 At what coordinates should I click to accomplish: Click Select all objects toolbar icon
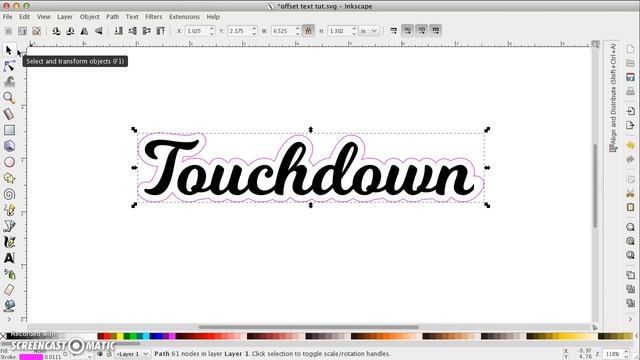8,31
